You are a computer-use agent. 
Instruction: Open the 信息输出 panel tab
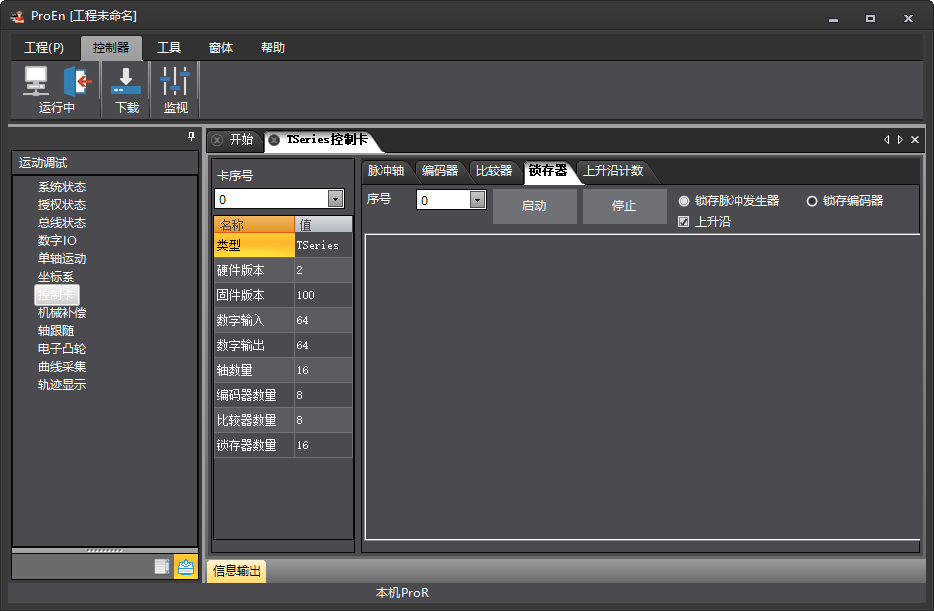point(236,571)
